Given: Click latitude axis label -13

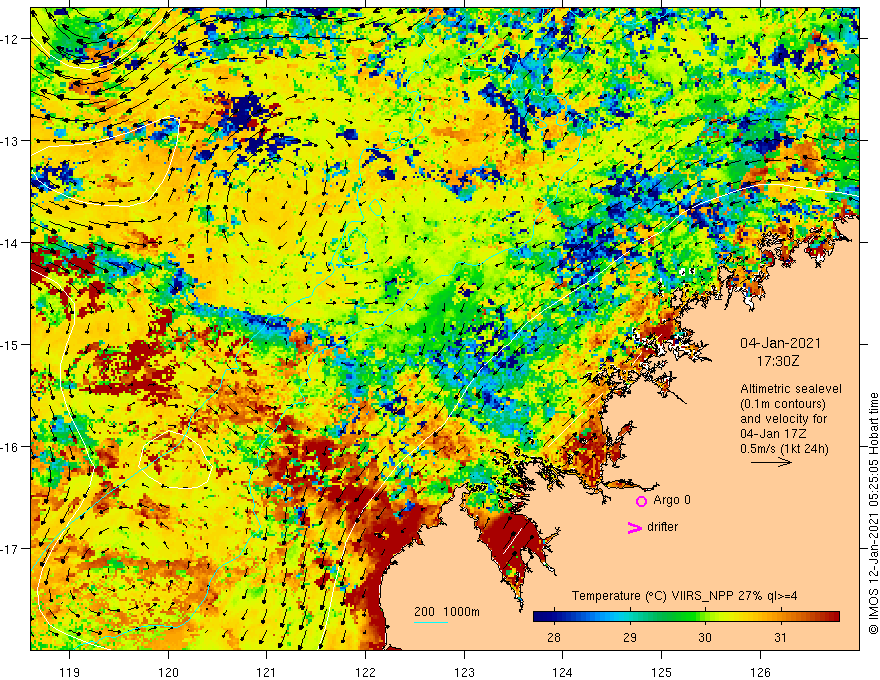Looking at the screenshot, I should [10, 141].
